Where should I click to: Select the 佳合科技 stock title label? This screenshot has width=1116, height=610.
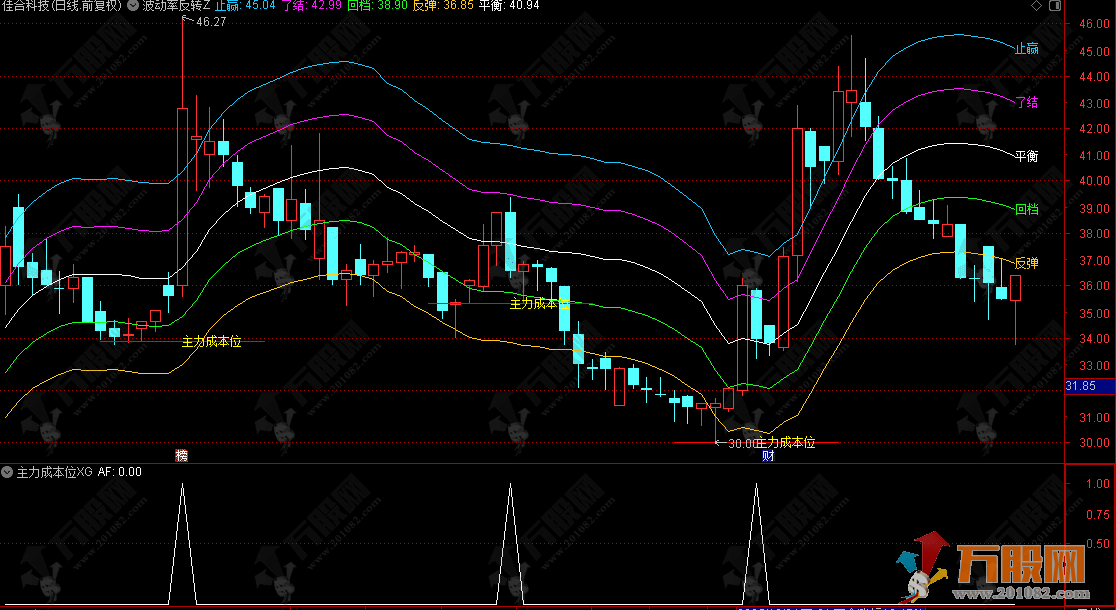coord(62,6)
